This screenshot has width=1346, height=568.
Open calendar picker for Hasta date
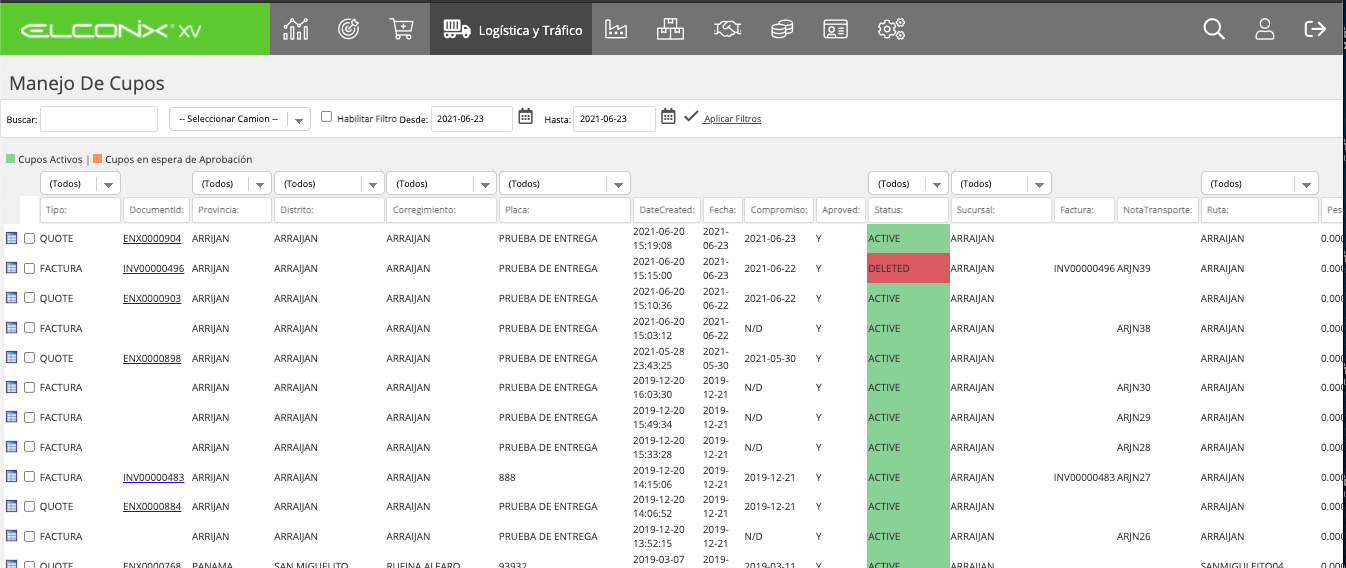coord(669,117)
